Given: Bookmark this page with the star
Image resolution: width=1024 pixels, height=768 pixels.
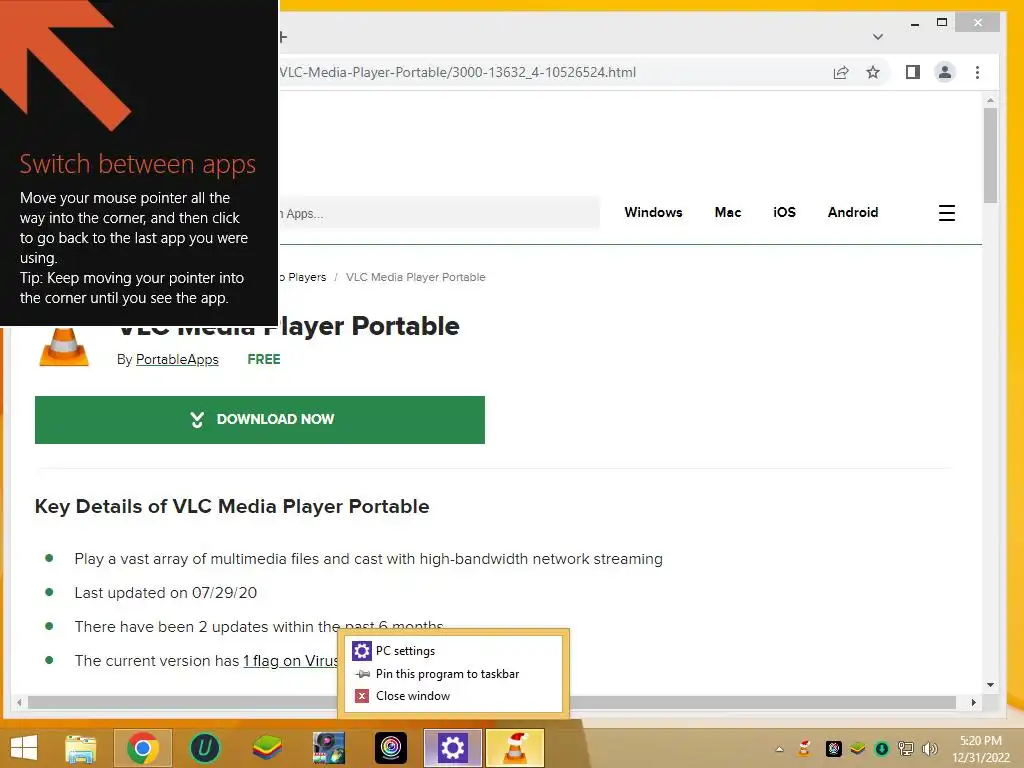Looking at the screenshot, I should pos(873,72).
